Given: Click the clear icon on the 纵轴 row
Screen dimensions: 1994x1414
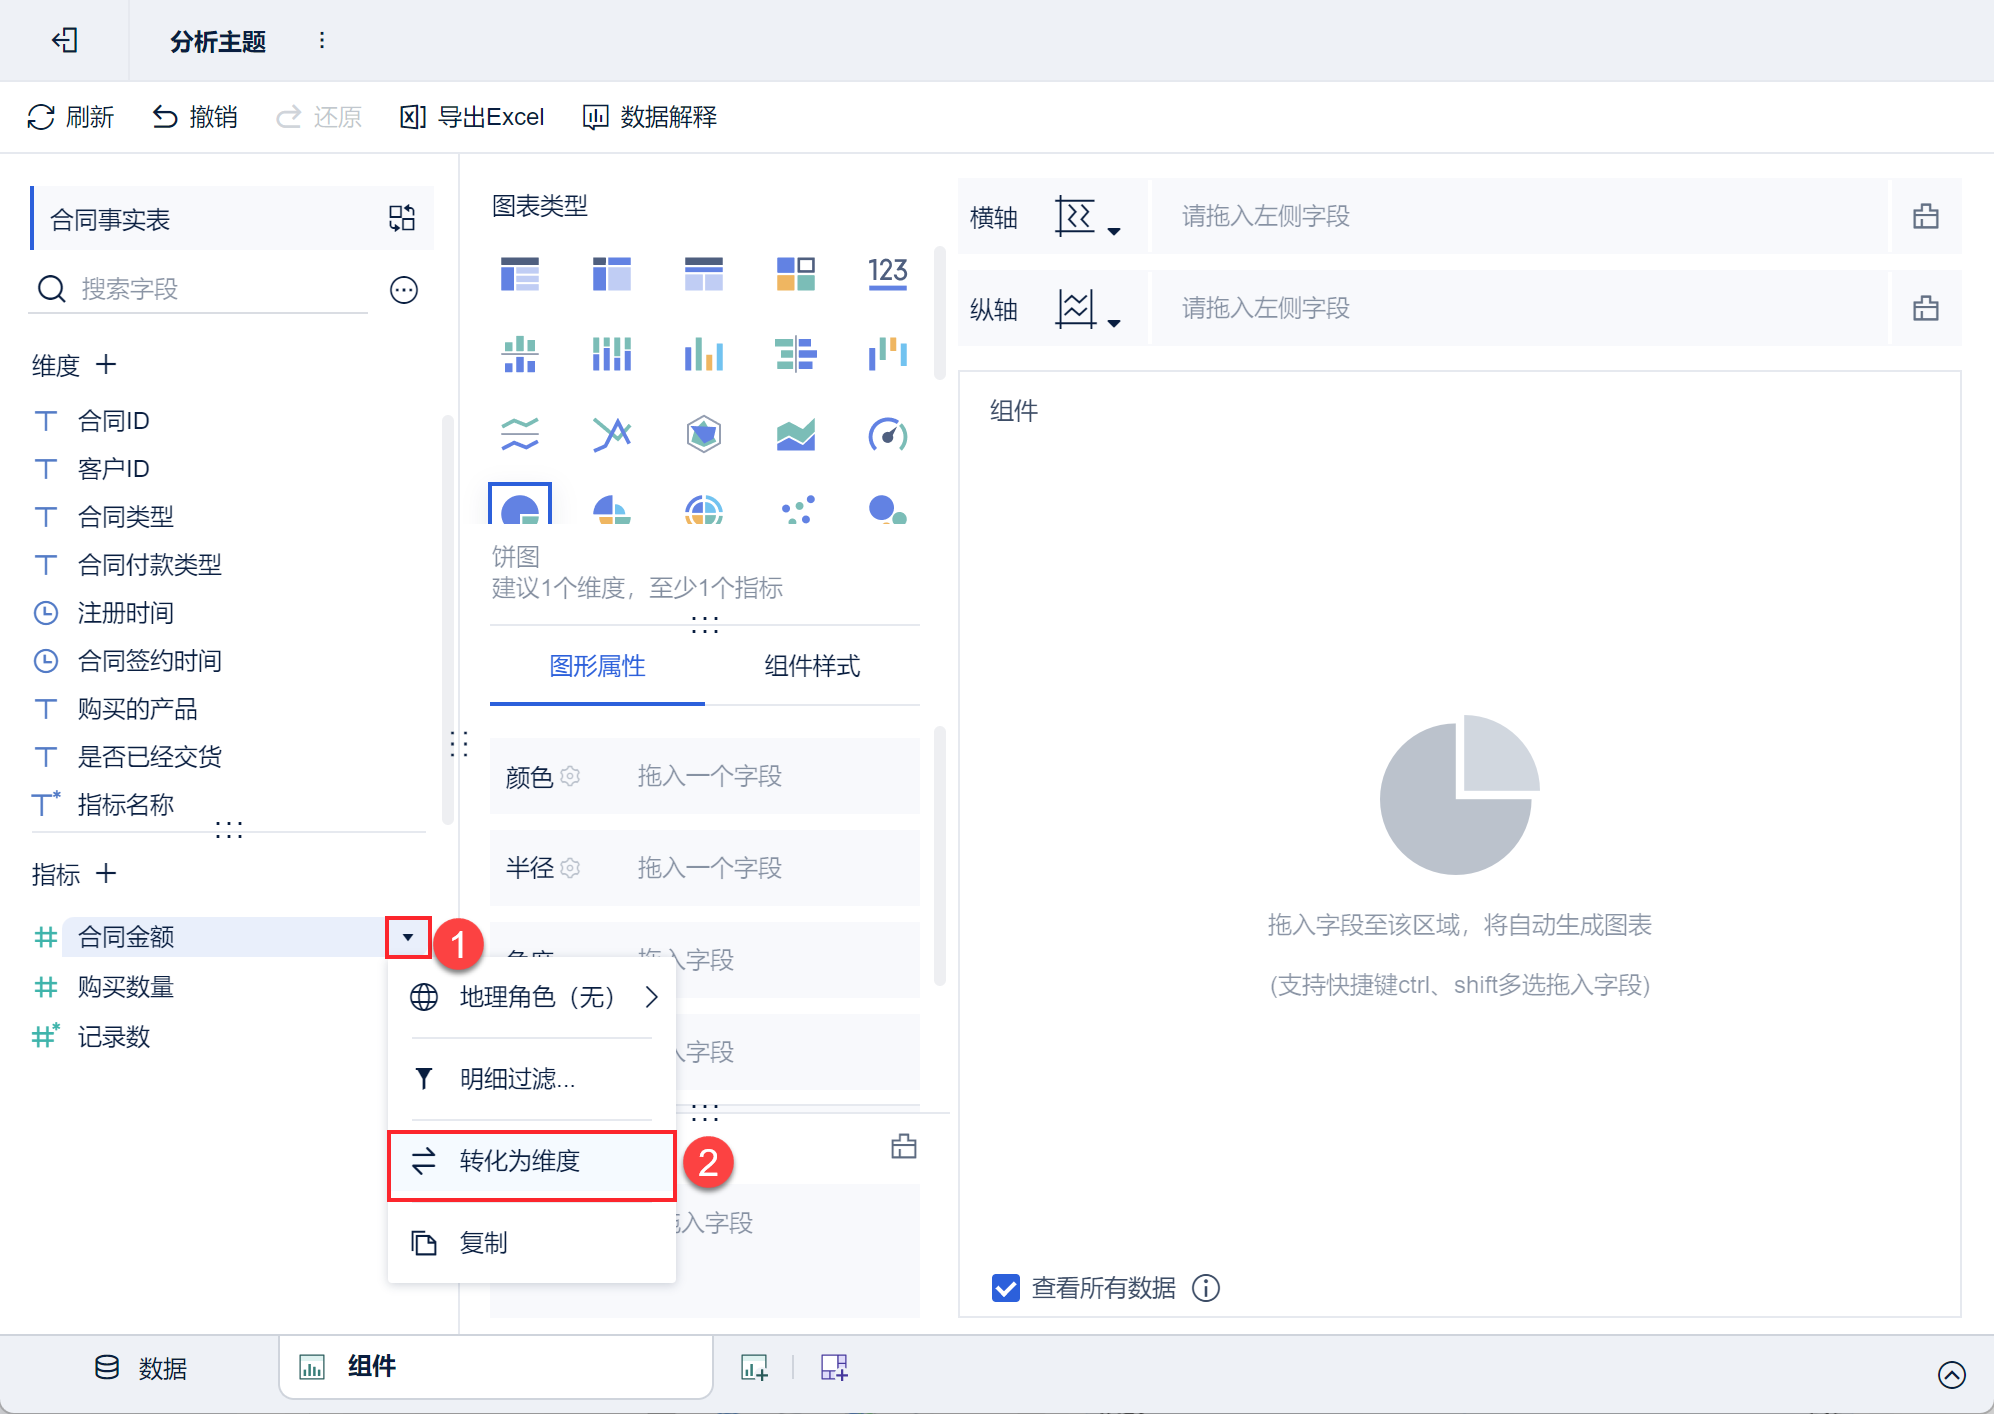Looking at the screenshot, I should 1926,308.
